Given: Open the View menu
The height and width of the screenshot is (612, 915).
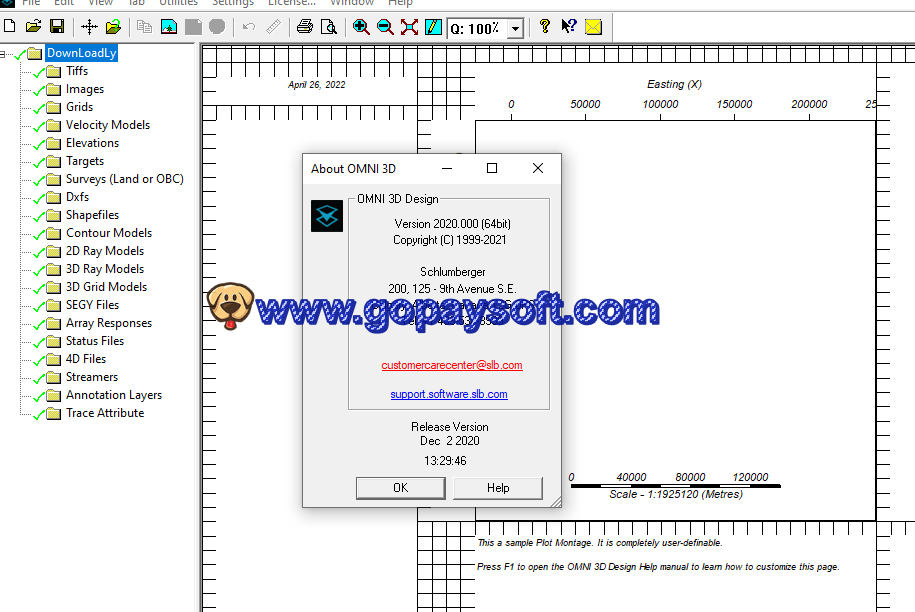Looking at the screenshot, I should [100, 3].
